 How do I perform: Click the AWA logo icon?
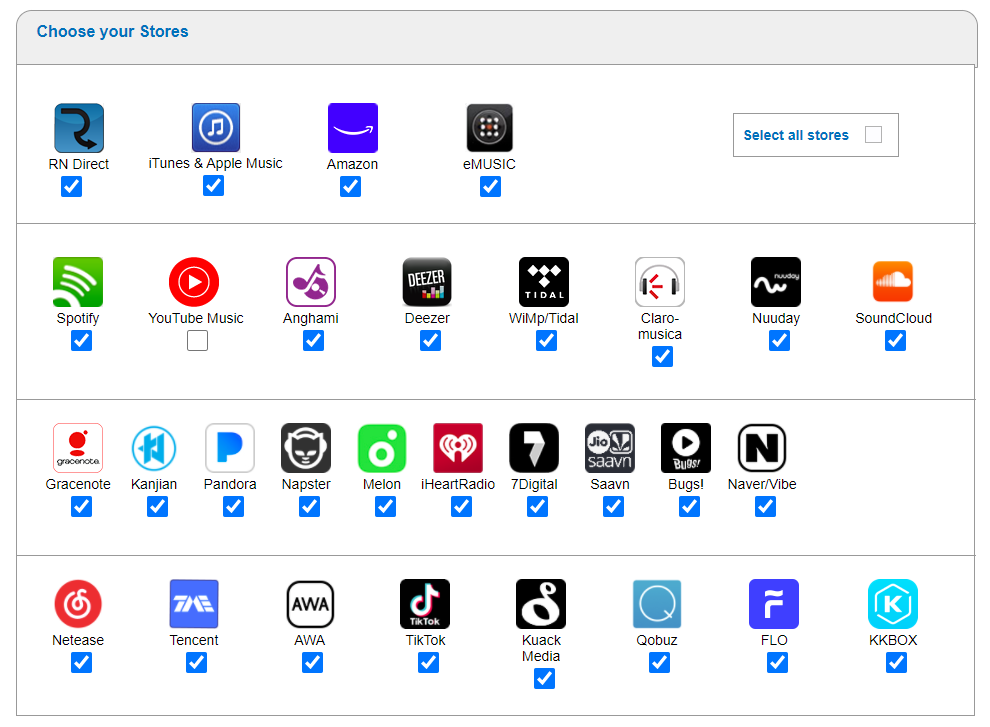pyautogui.click(x=310, y=604)
